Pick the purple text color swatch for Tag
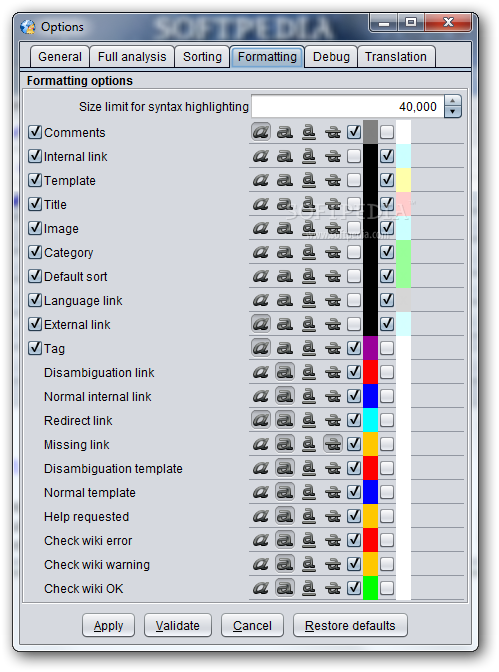Viewport: 499px width, 672px height. coord(370,348)
